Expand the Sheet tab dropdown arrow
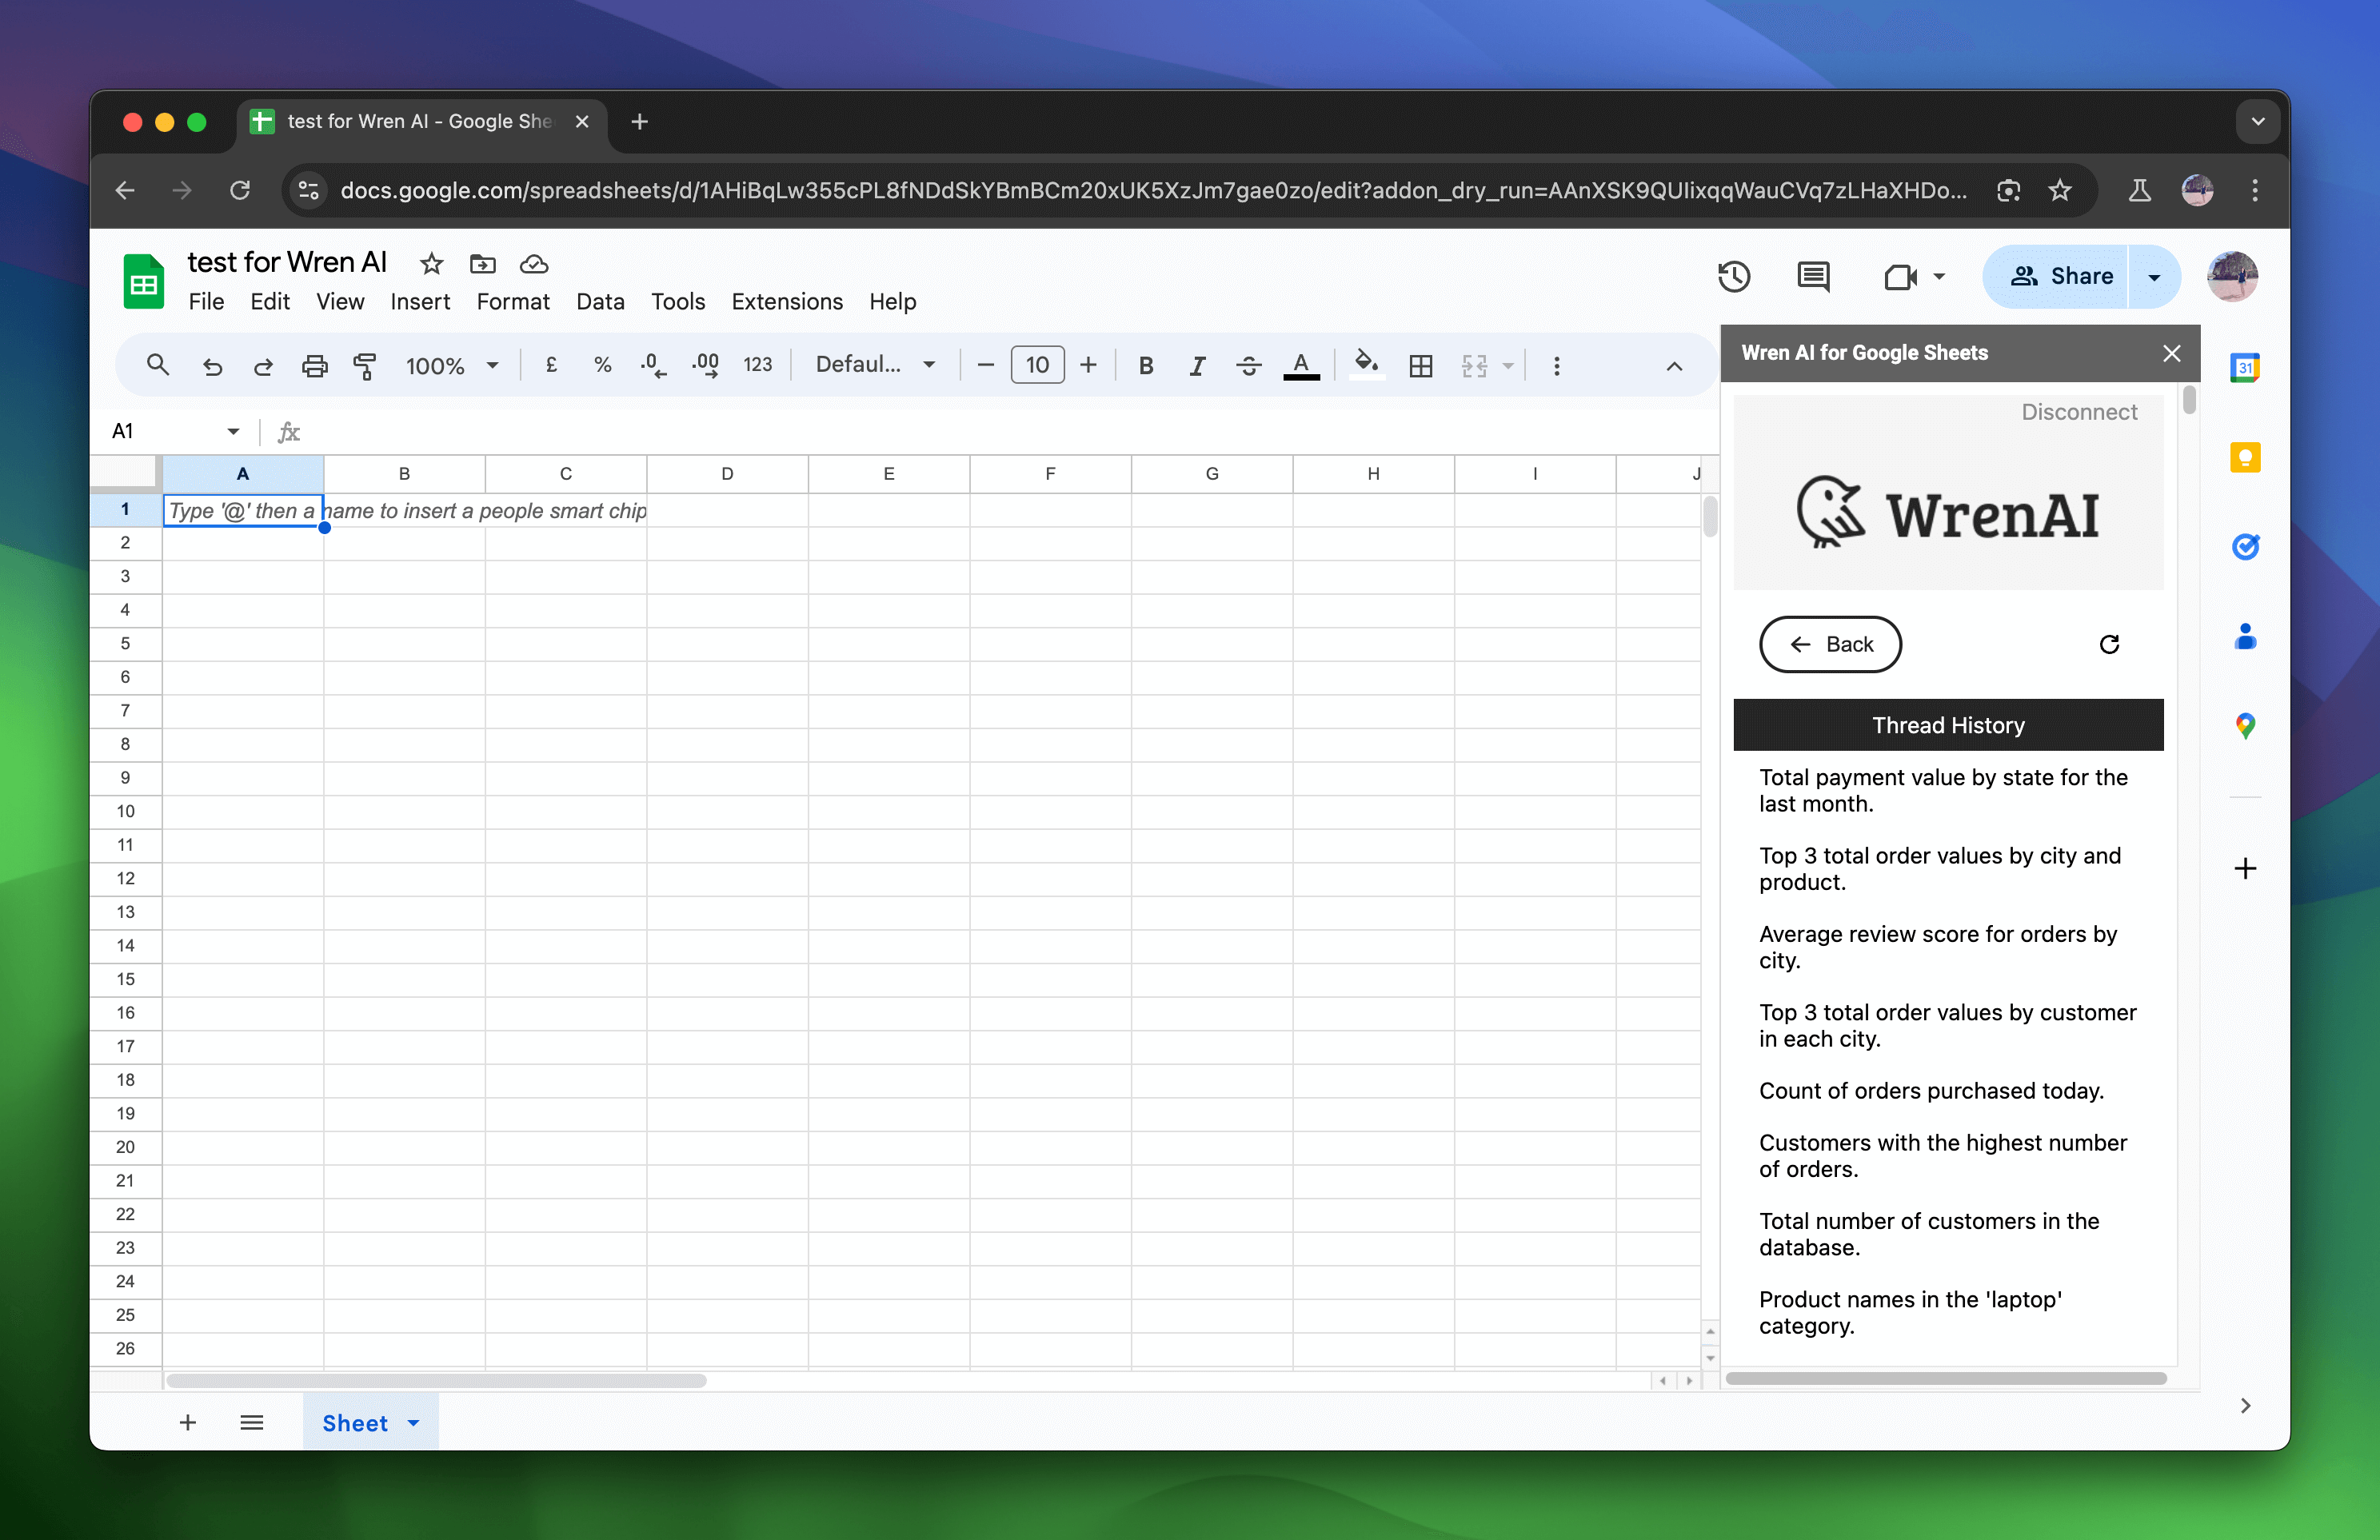Image resolution: width=2380 pixels, height=1540 pixels. pyautogui.click(x=414, y=1423)
